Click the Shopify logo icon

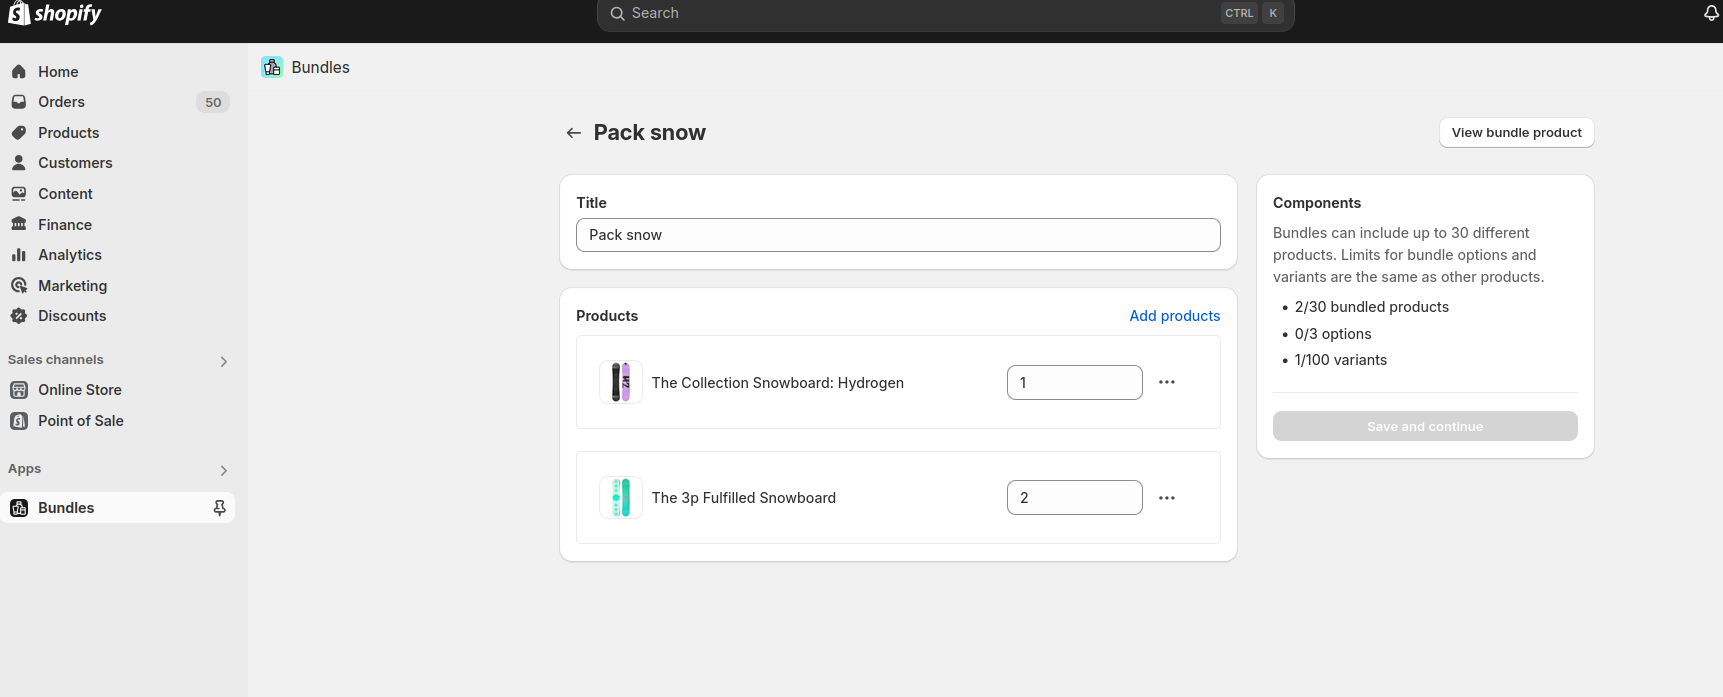tap(19, 13)
